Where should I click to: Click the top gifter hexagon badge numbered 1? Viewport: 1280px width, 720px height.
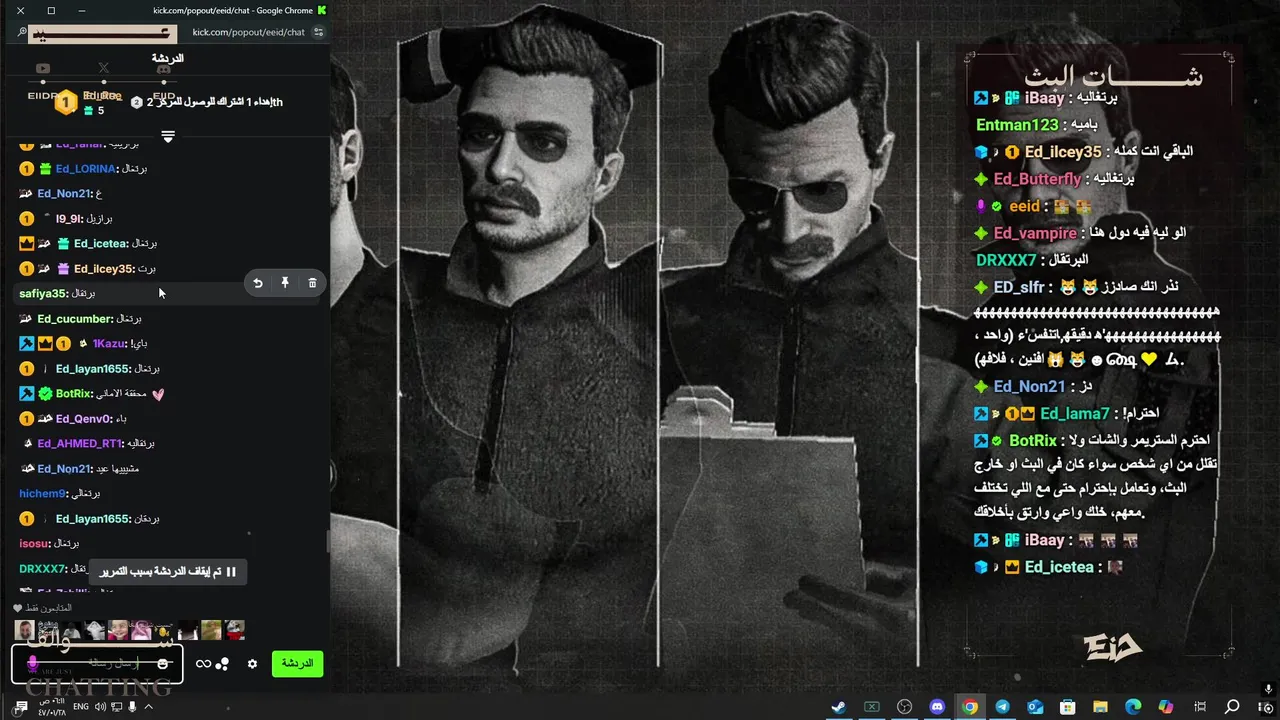66,101
